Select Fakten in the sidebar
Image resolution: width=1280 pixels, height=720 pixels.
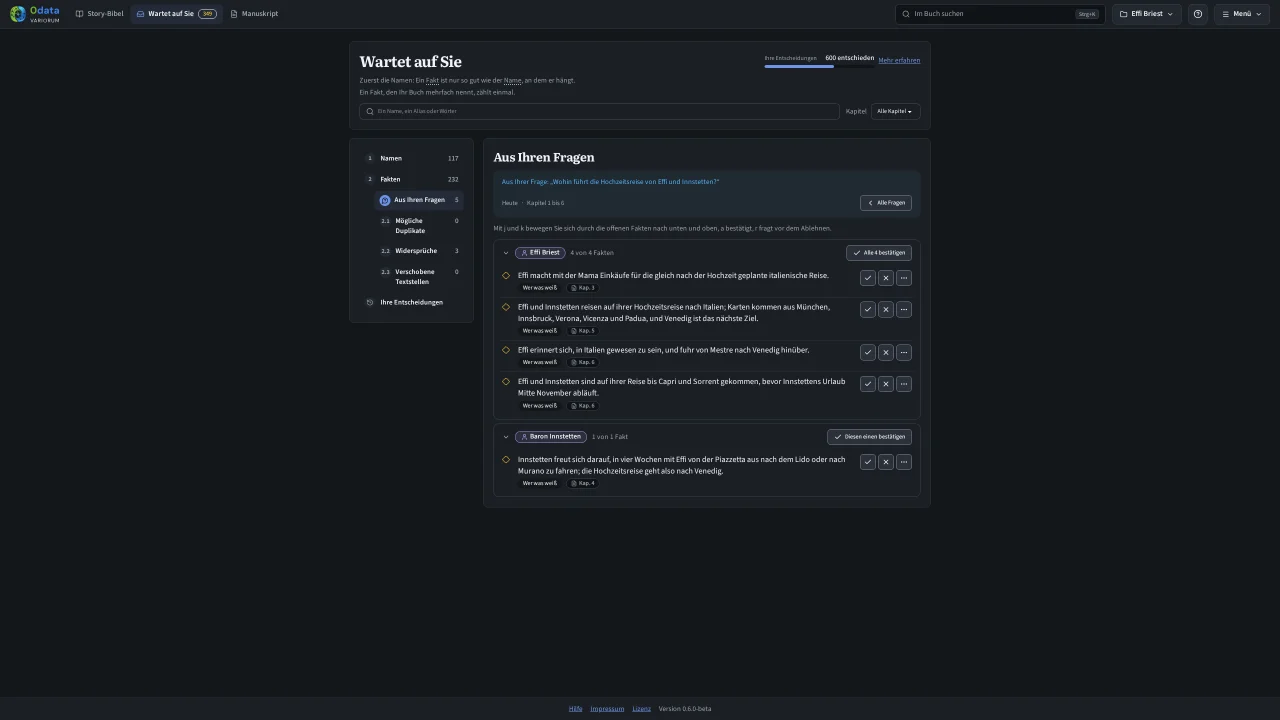pos(412,179)
